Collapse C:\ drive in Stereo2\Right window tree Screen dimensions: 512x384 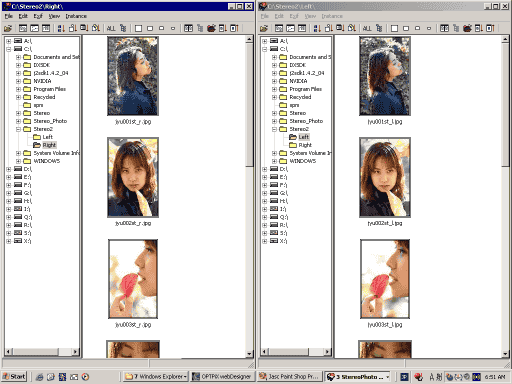click(x=9, y=49)
